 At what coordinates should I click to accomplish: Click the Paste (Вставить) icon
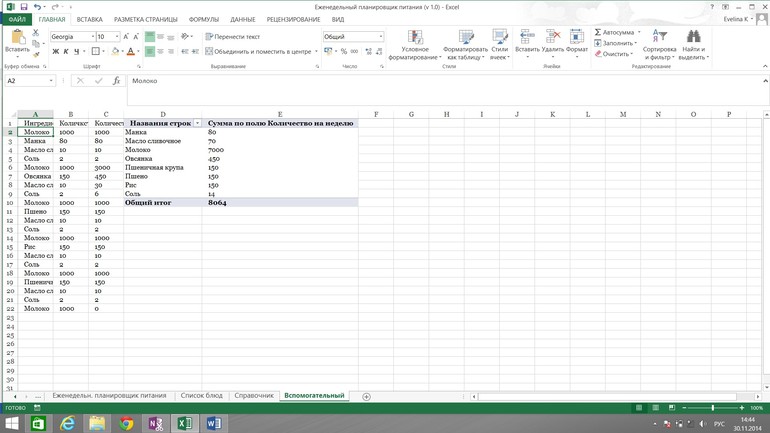point(17,38)
